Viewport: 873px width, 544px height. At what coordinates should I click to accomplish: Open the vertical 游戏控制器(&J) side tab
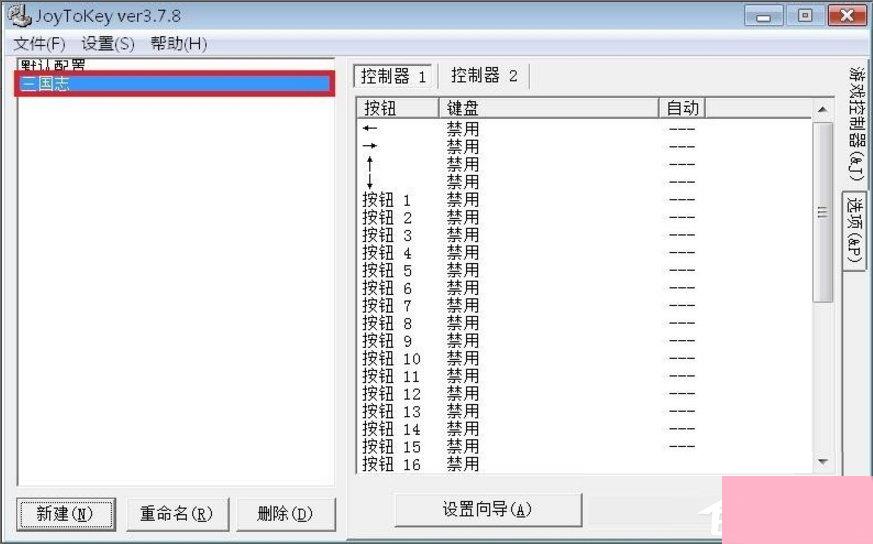click(857, 124)
